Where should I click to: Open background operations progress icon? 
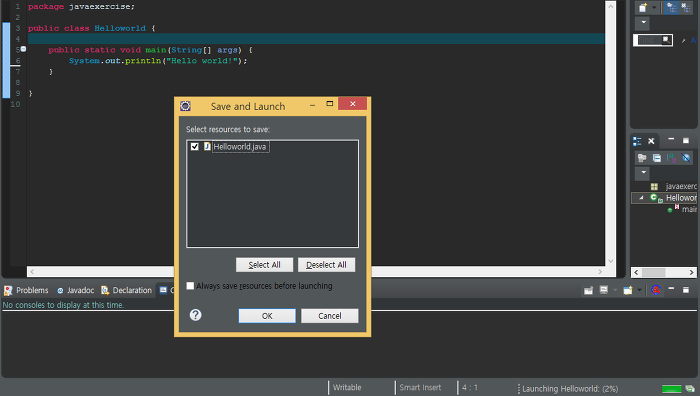(x=690, y=388)
